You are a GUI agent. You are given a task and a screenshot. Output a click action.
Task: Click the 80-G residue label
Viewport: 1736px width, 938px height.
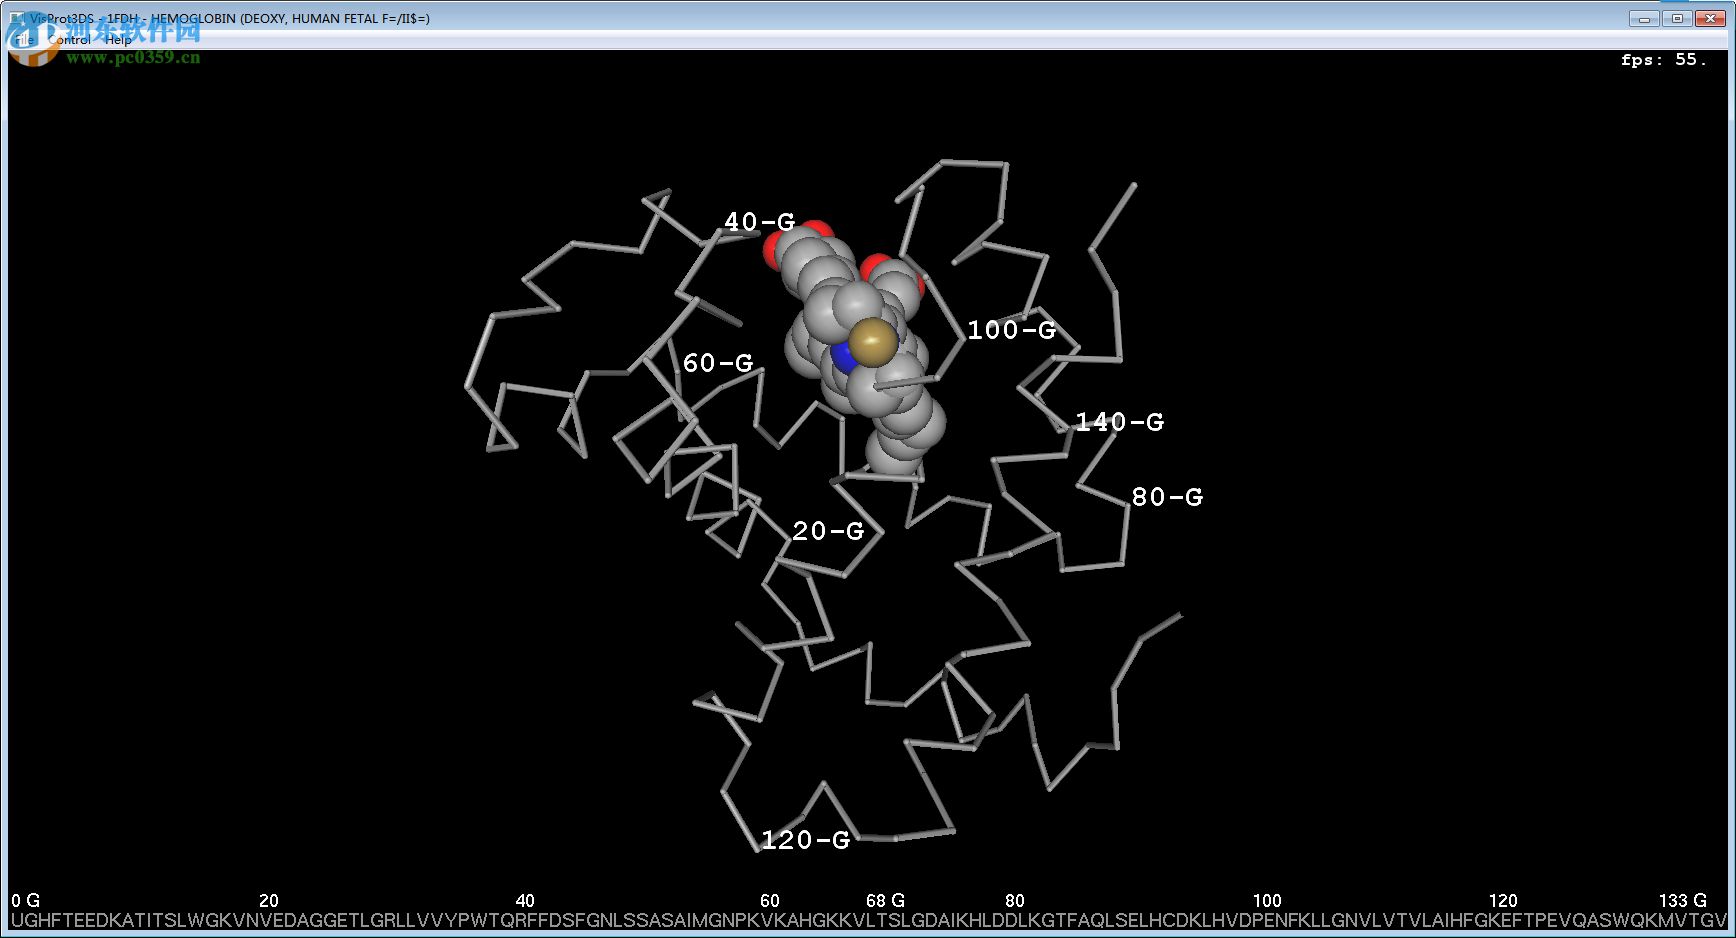(x=1167, y=497)
